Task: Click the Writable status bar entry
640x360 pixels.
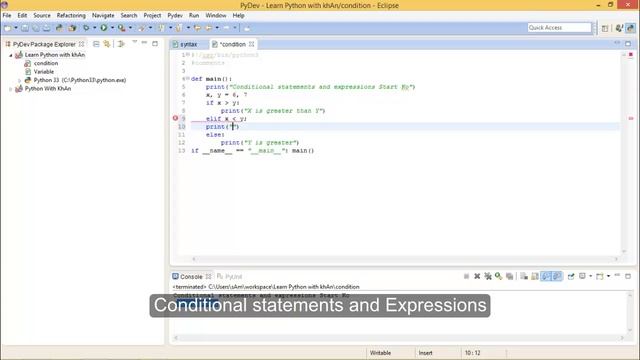Action: [x=380, y=353]
